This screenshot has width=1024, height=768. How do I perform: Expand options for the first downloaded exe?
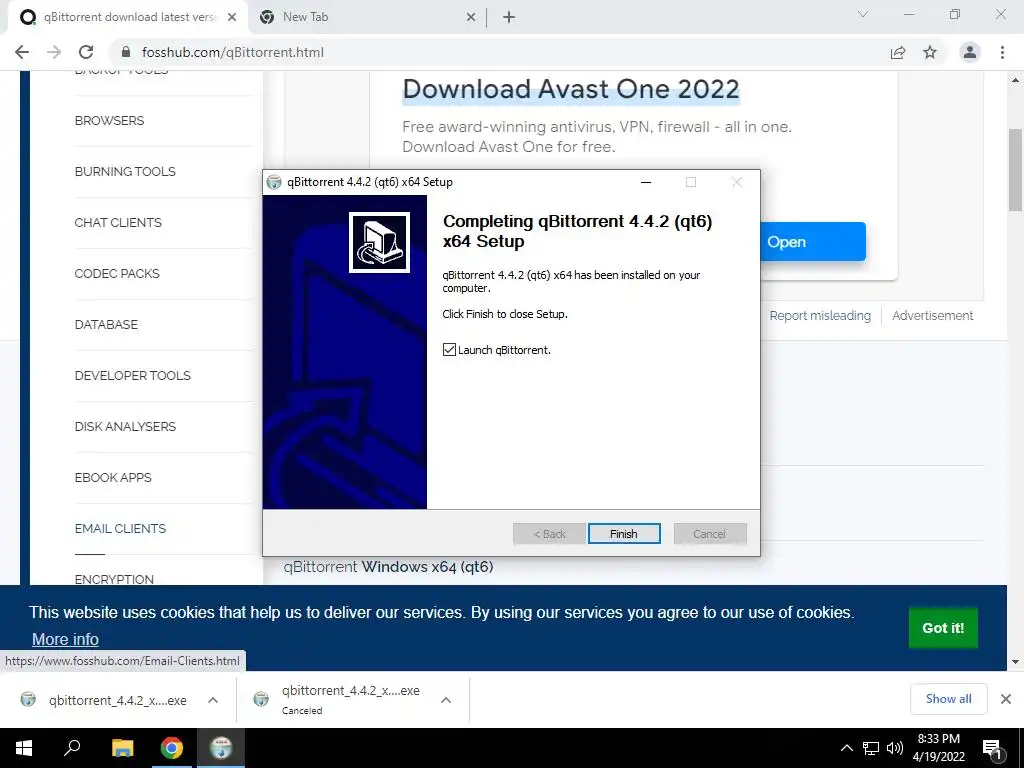[213, 700]
